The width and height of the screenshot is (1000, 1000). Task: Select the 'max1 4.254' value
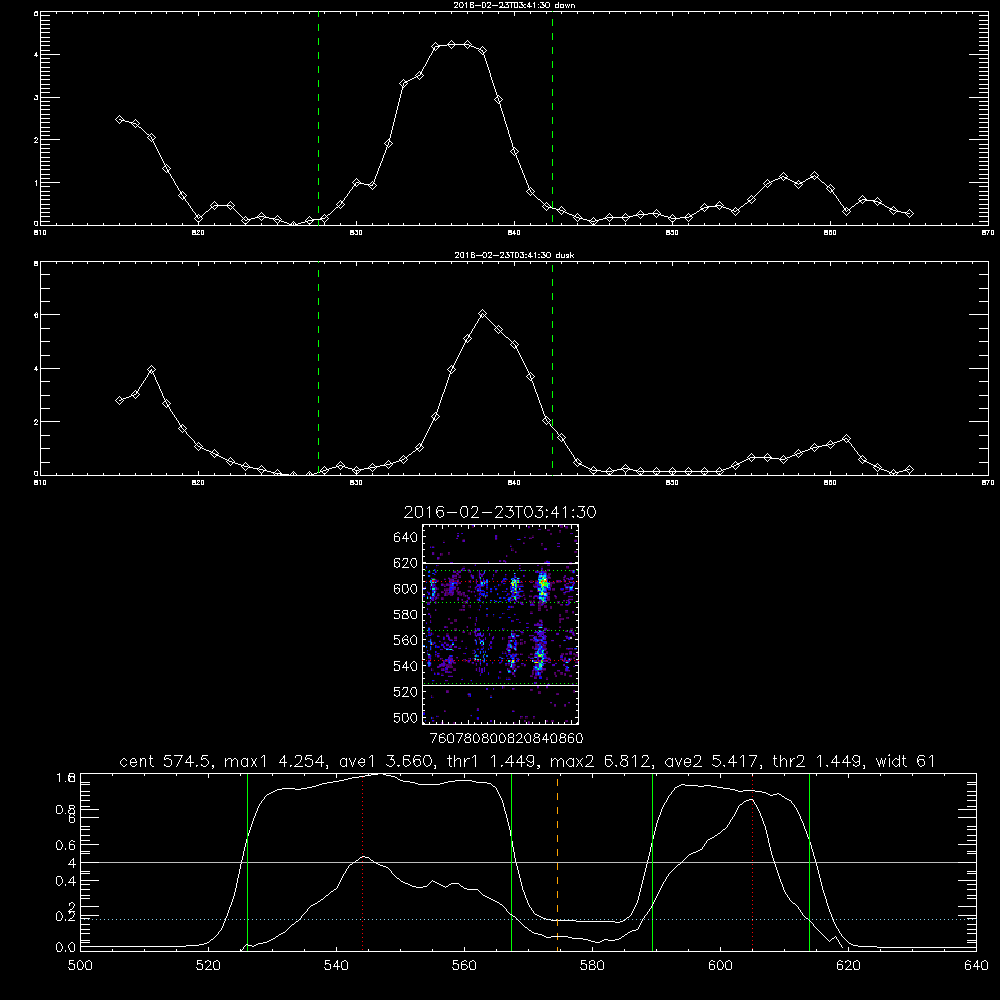[272, 761]
